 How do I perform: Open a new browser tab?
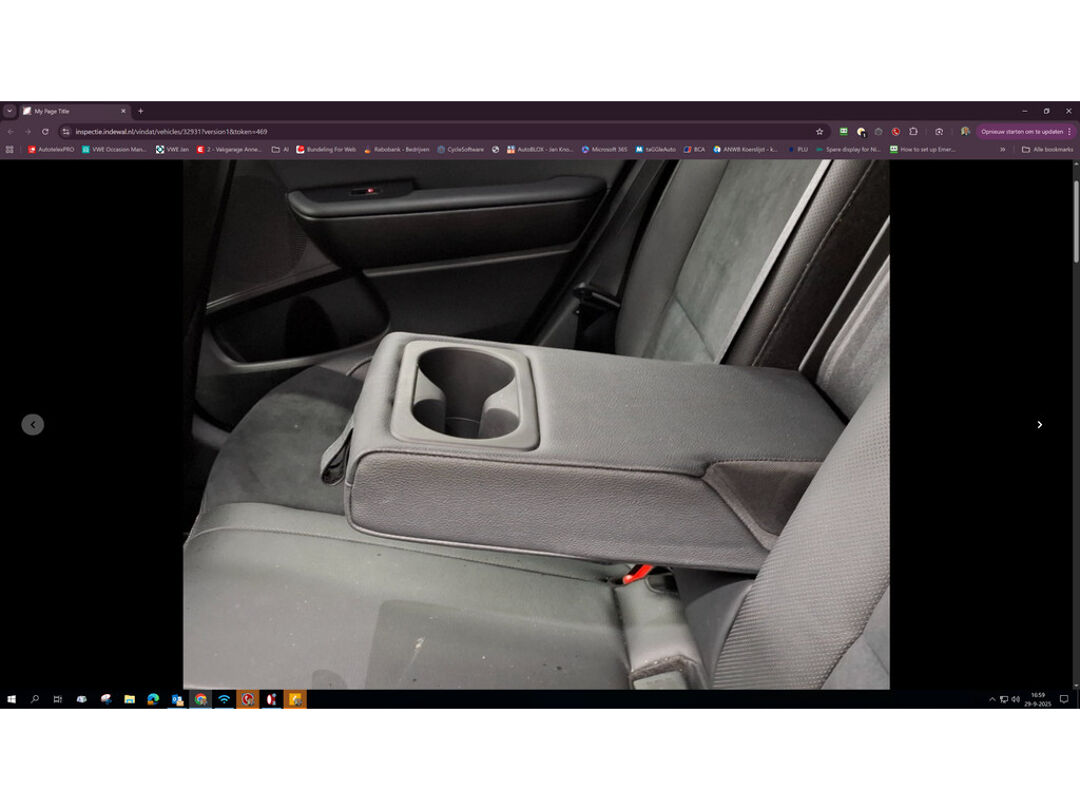pos(140,111)
